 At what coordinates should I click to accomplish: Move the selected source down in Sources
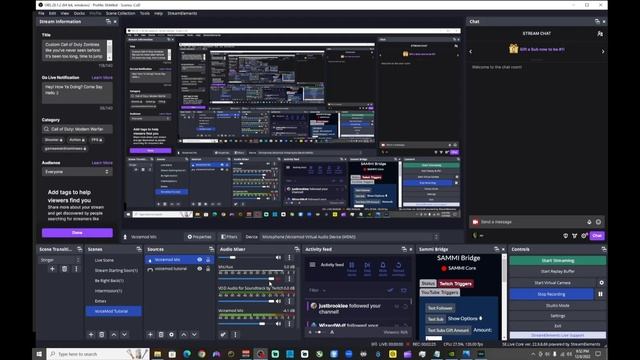pyautogui.click(x=194, y=334)
